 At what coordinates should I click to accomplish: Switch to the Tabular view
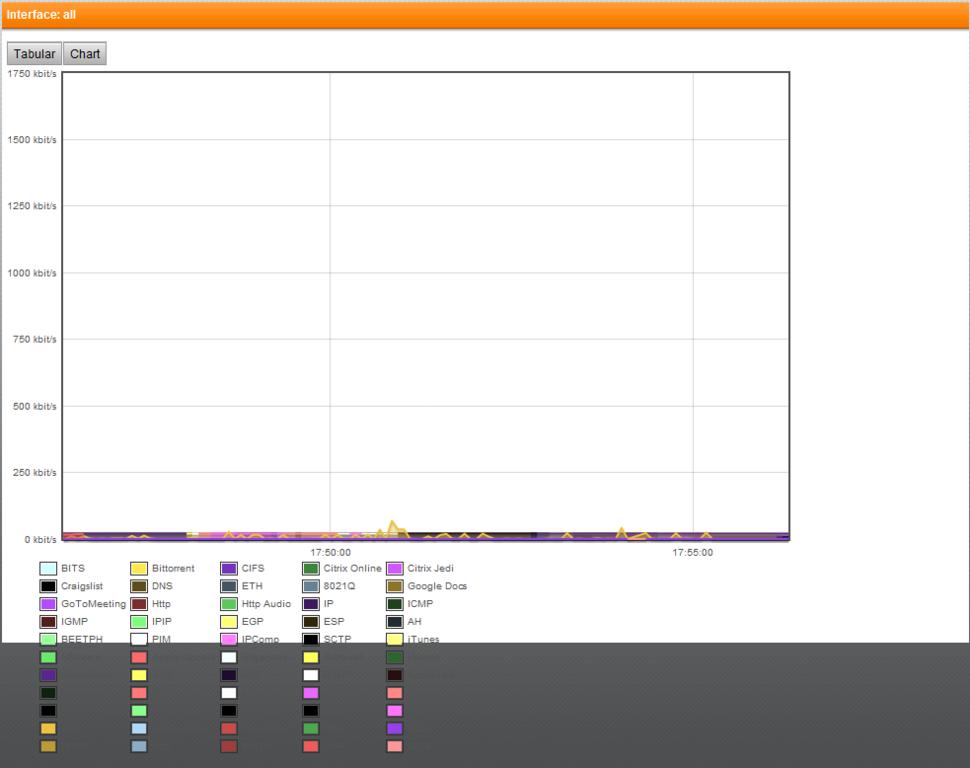(x=34, y=54)
